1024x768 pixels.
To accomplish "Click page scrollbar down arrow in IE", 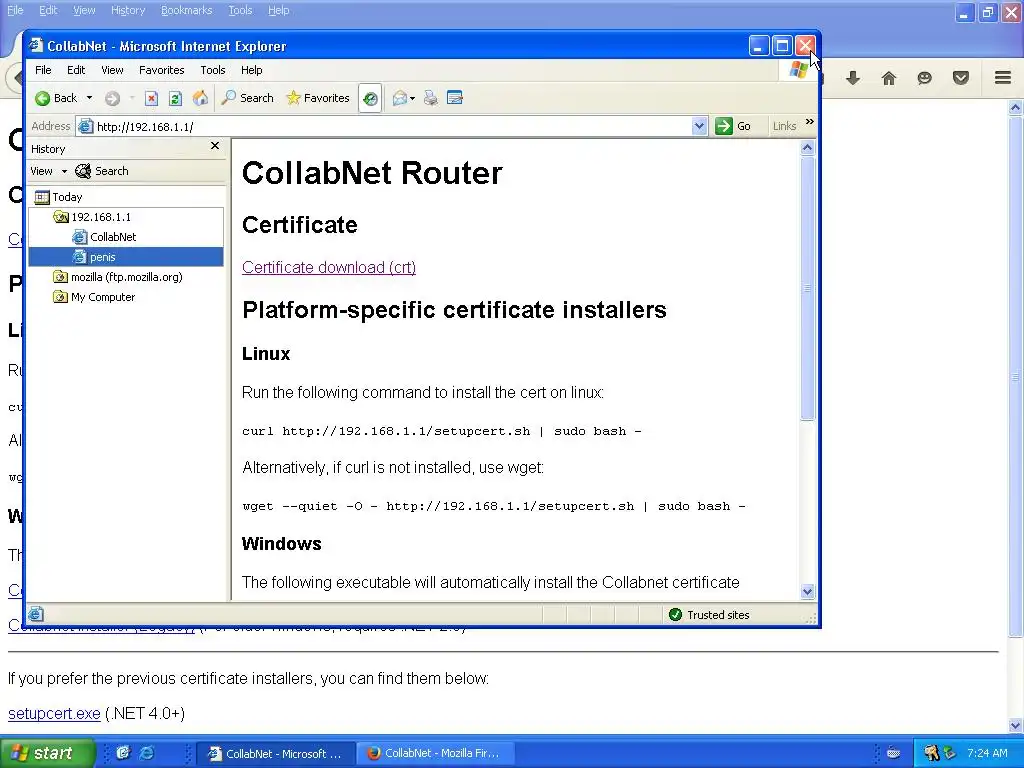I will [x=807, y=592].
